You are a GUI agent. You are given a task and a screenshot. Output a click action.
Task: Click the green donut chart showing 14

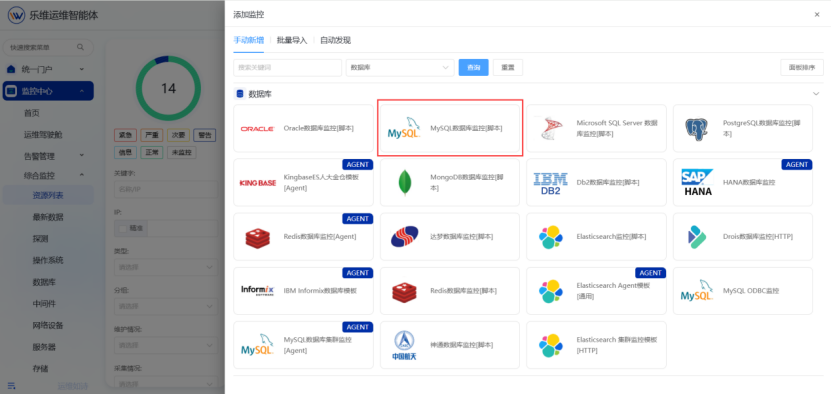(x=169, y=88)
